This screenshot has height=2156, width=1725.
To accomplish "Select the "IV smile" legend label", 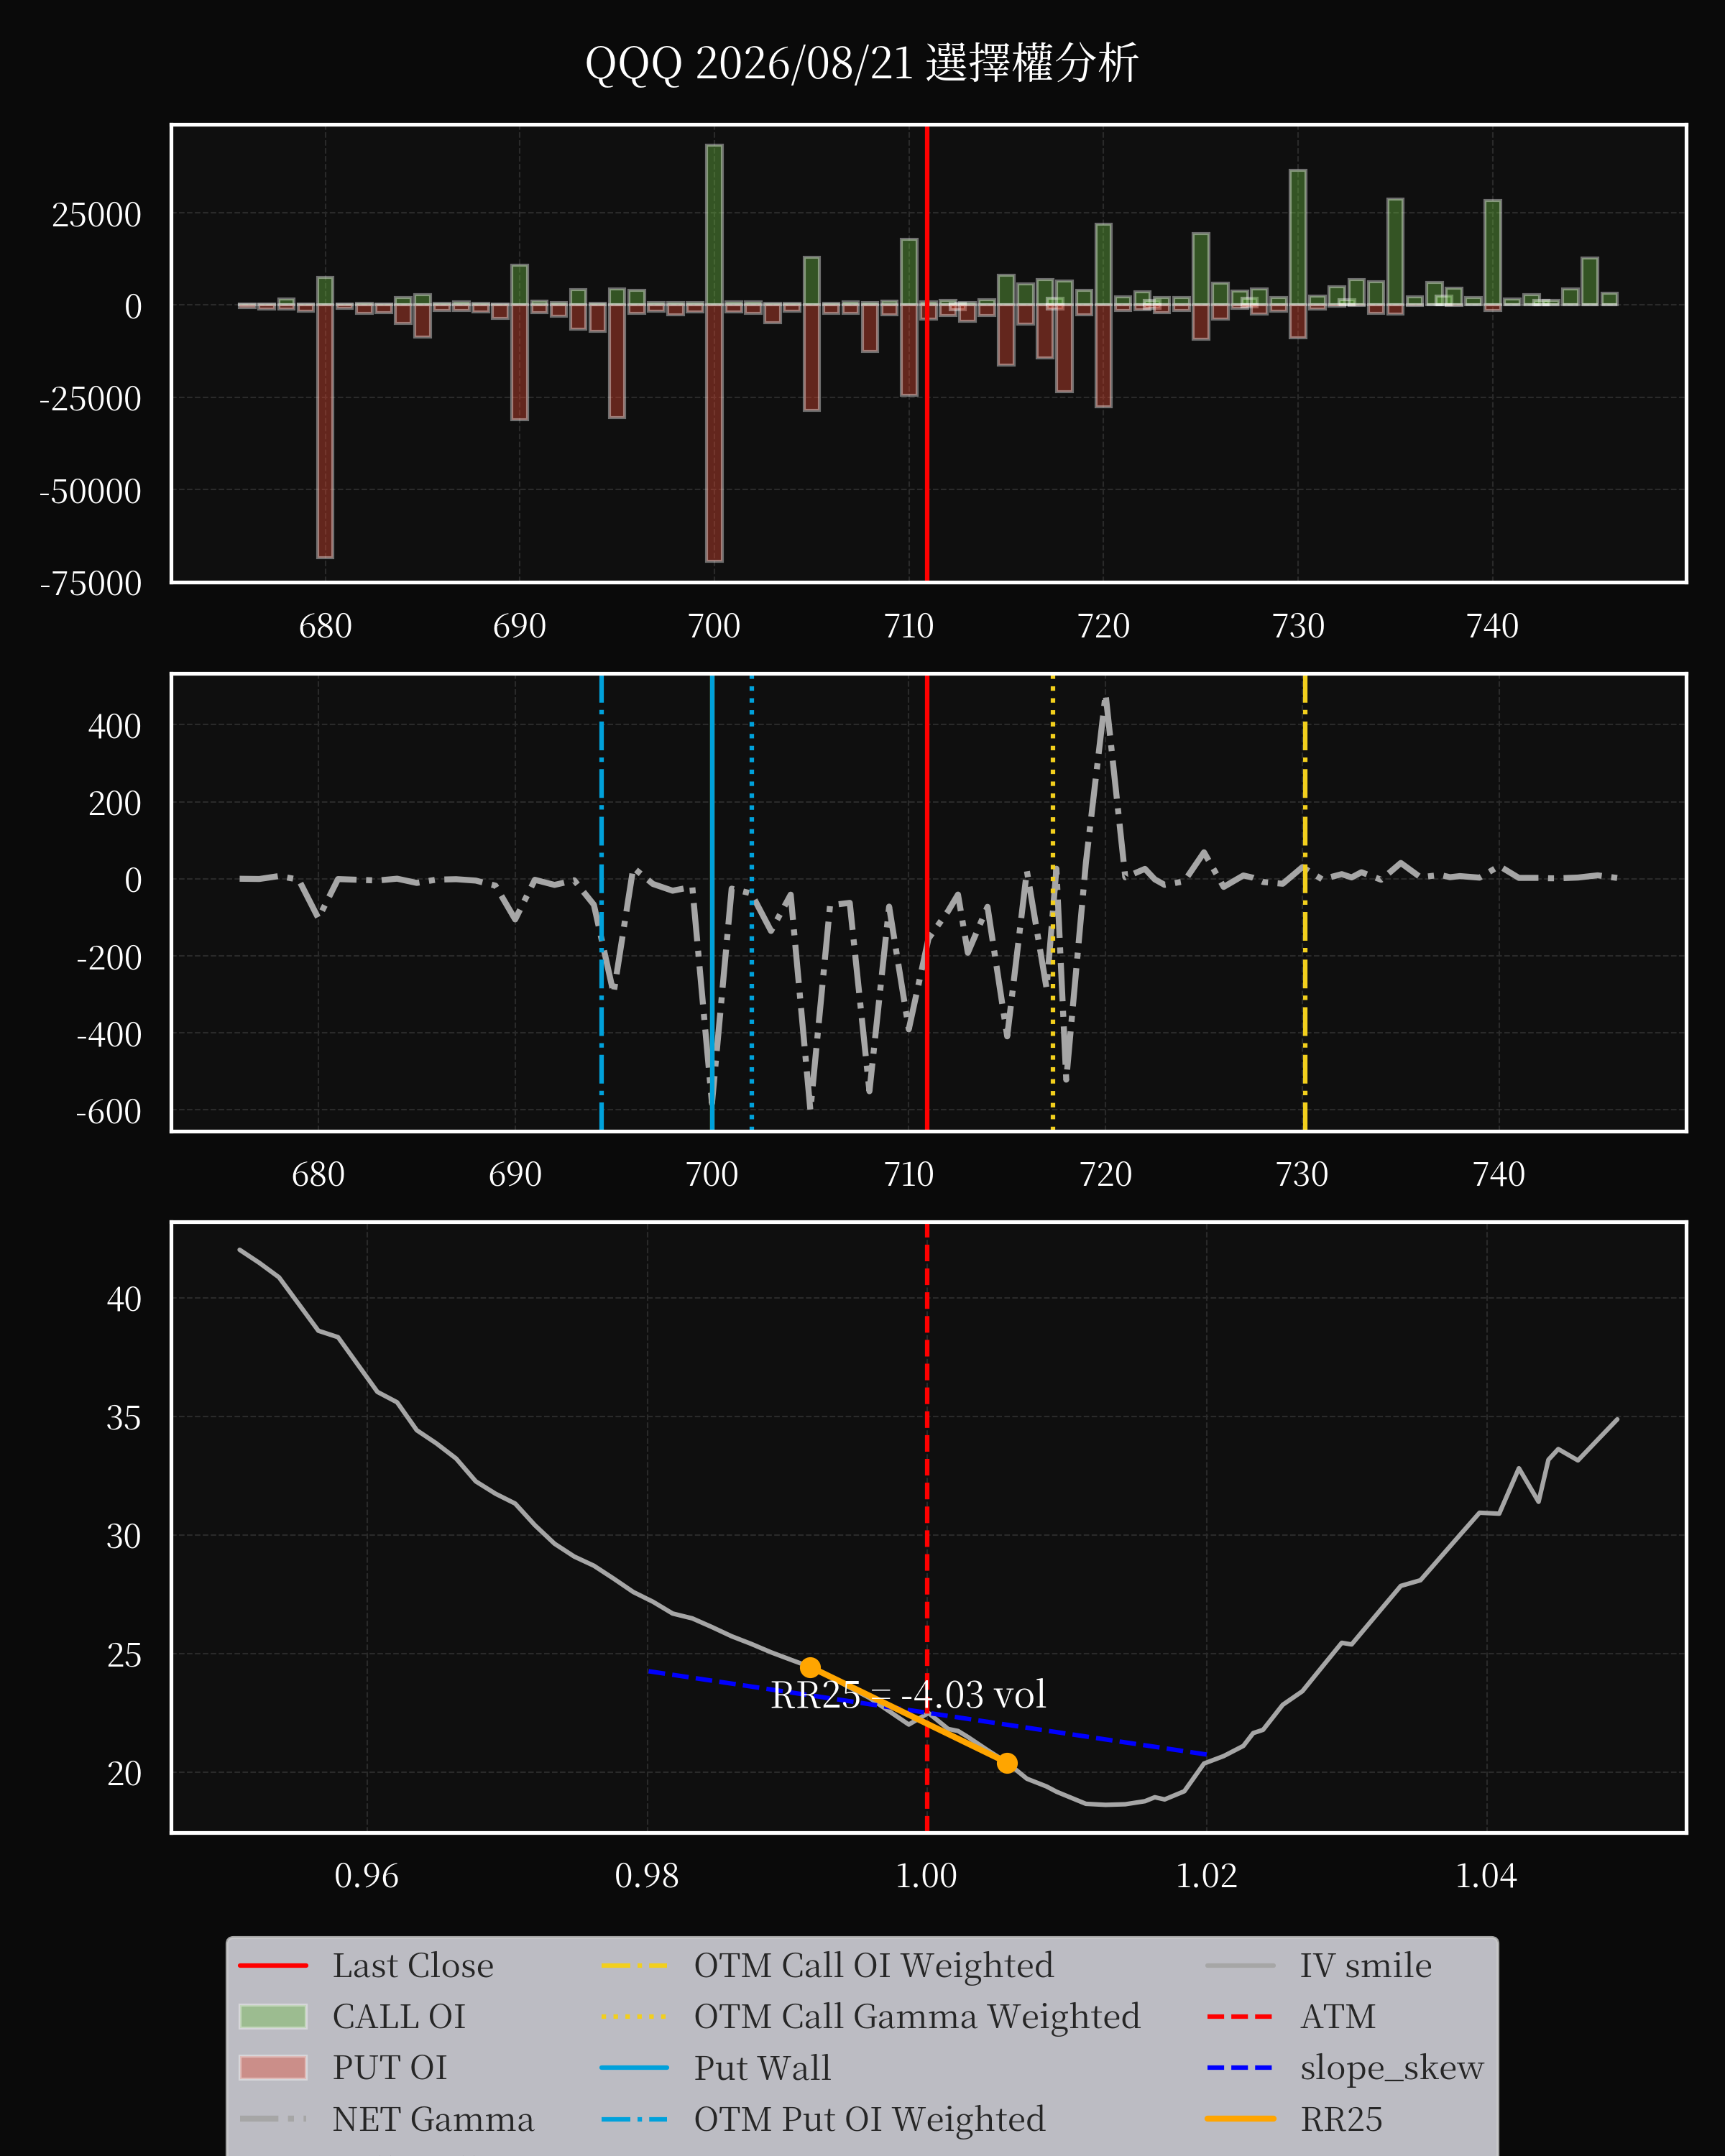I will 1366,1965.
